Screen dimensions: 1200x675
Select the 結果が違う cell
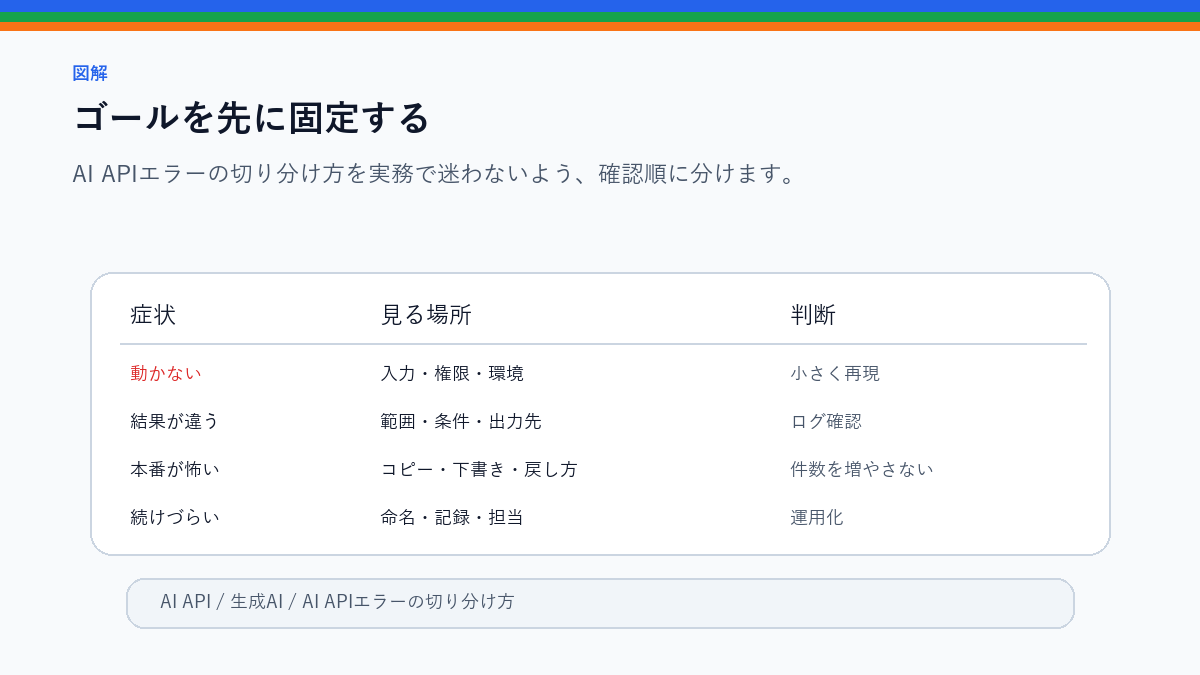tap(175, 421)
